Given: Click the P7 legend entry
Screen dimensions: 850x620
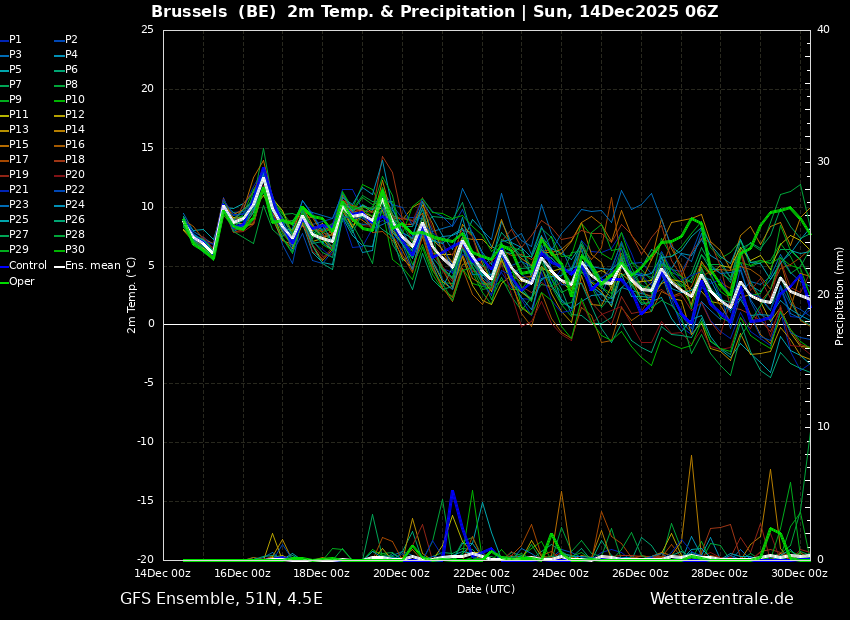Looking at the screenshot, I should [x=15, y=85].
